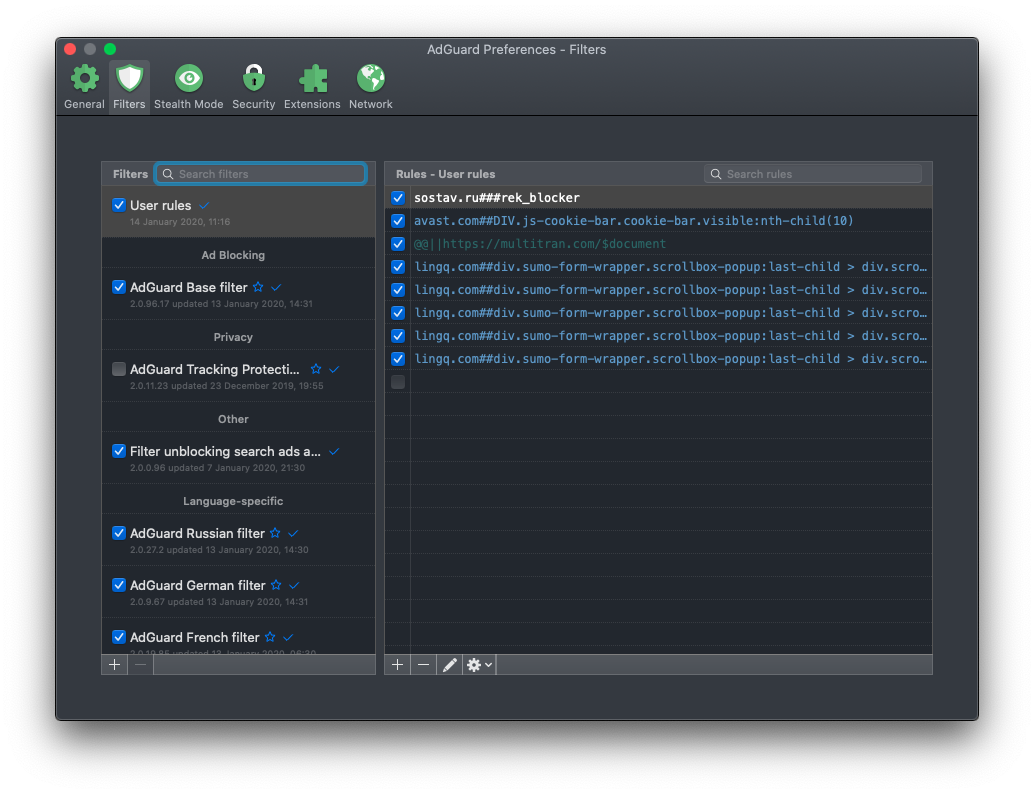
Task: Open the Extensions puzzle piece icon
Action: pos(313,78)
